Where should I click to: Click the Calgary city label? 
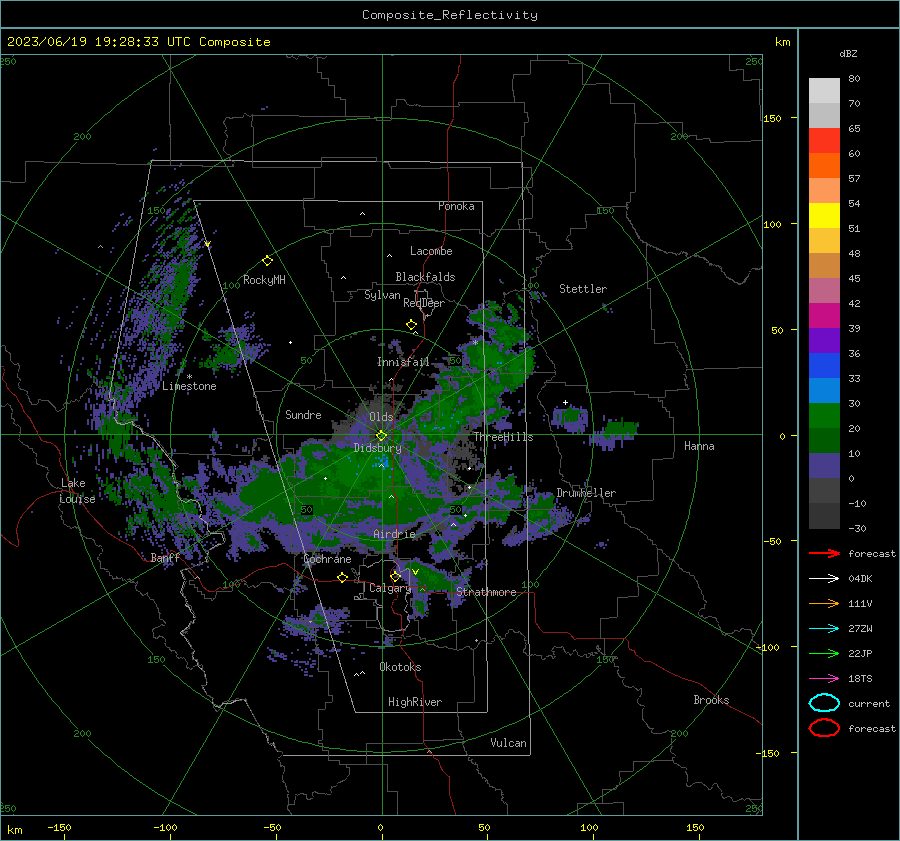[x=390, y=588]
